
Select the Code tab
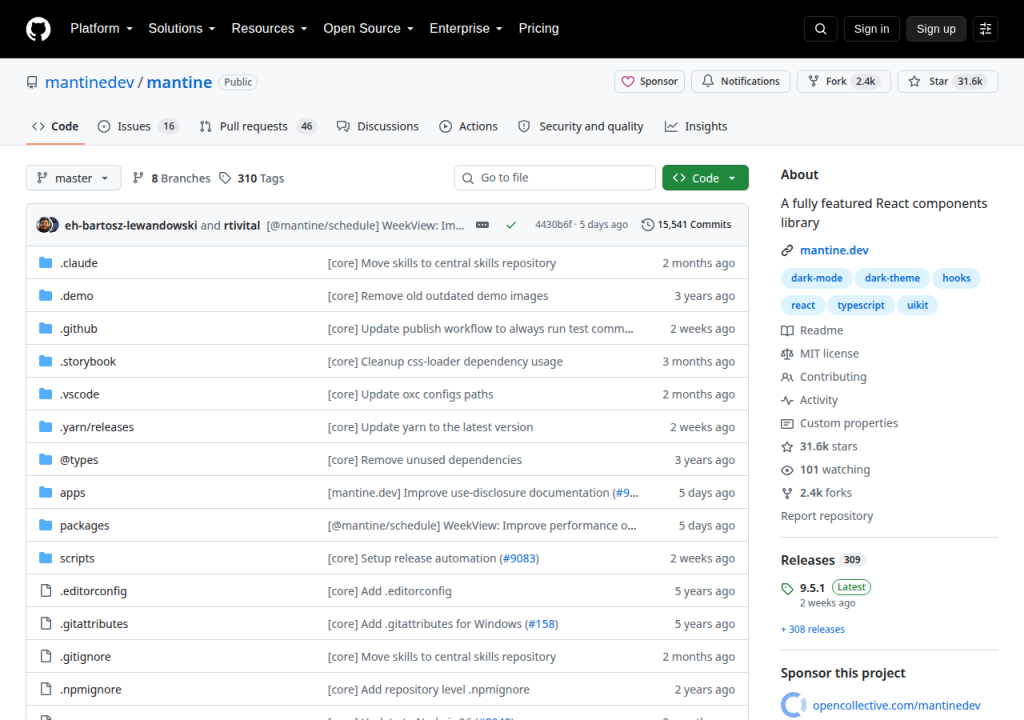click(x=56, y=127)
